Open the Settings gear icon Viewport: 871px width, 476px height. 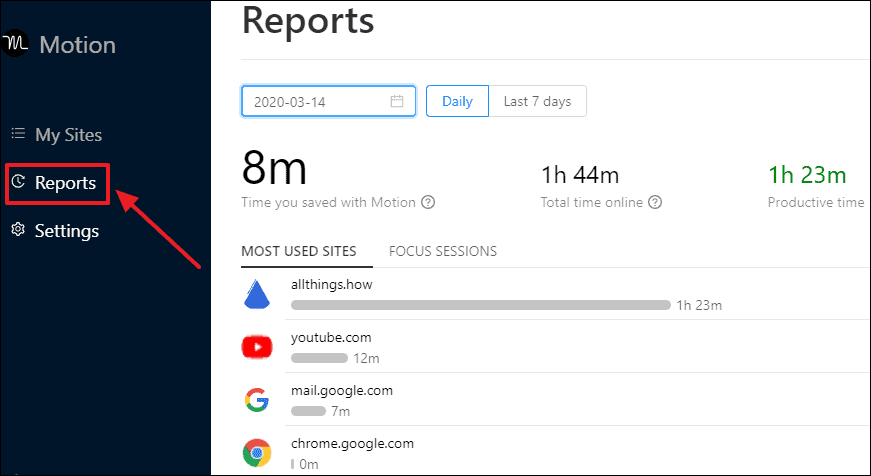click(18, 230)
